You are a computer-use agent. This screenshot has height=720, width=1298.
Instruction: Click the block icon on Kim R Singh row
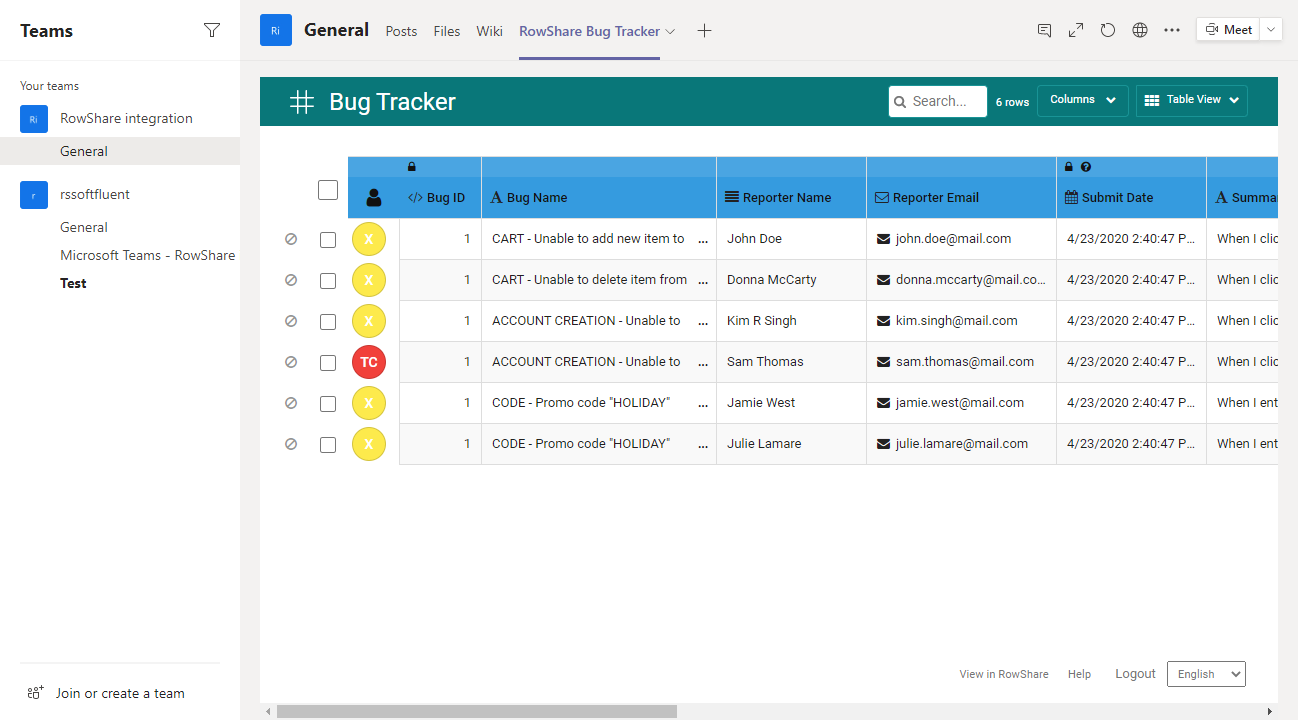[291, 321]
